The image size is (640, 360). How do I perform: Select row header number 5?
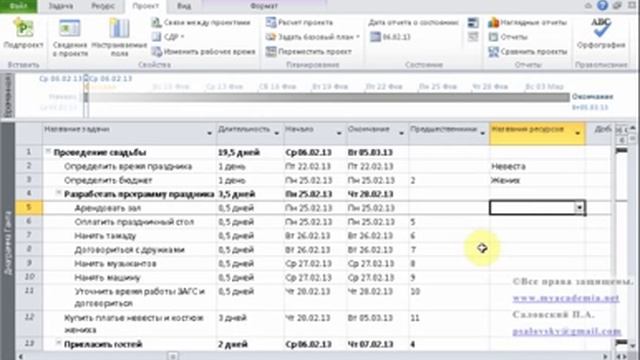coord(29,207)
